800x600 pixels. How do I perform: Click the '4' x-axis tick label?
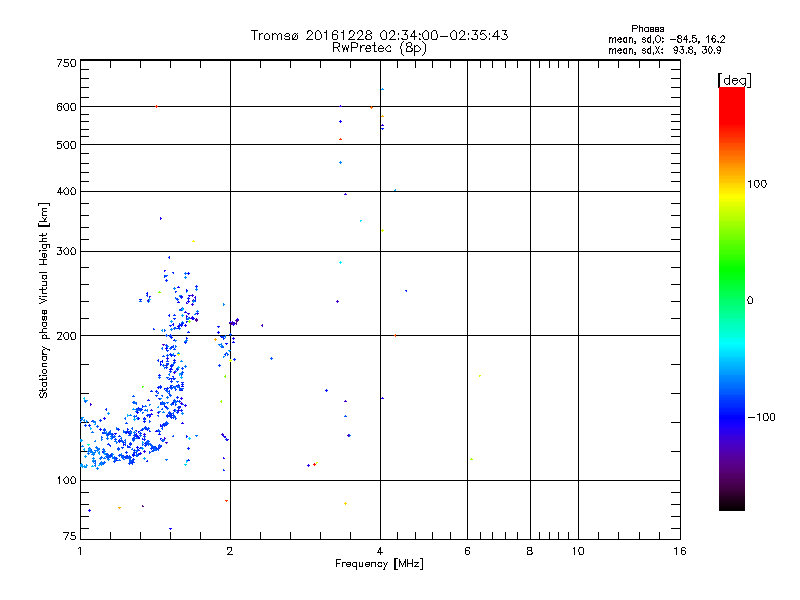tap(380, 551)
